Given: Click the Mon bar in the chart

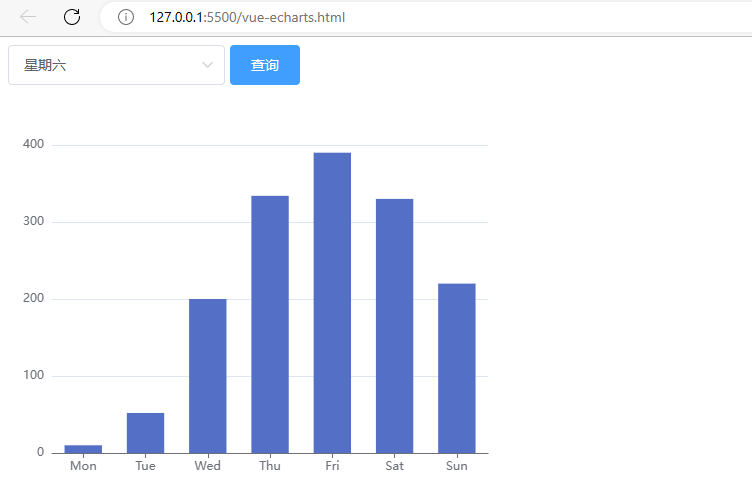Looking at the screenshot, I should click(x=83, y=449).
